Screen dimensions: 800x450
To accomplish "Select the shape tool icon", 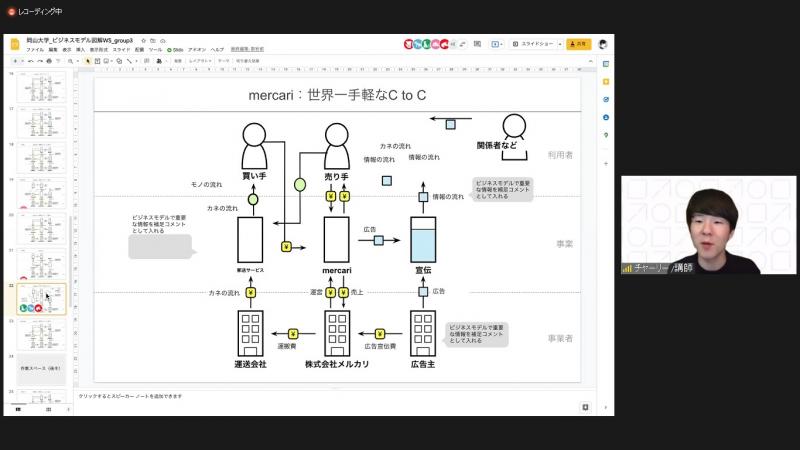I will [x=119, y=61].
